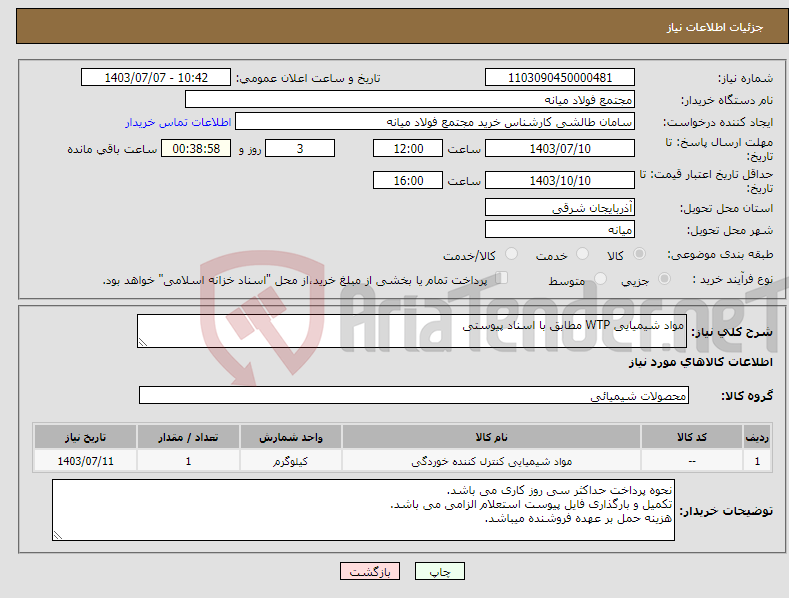The width and height of the screenshot is (789, 598).
Task: Open the اطلاعات تماس خریدار link
Action: 178,122
